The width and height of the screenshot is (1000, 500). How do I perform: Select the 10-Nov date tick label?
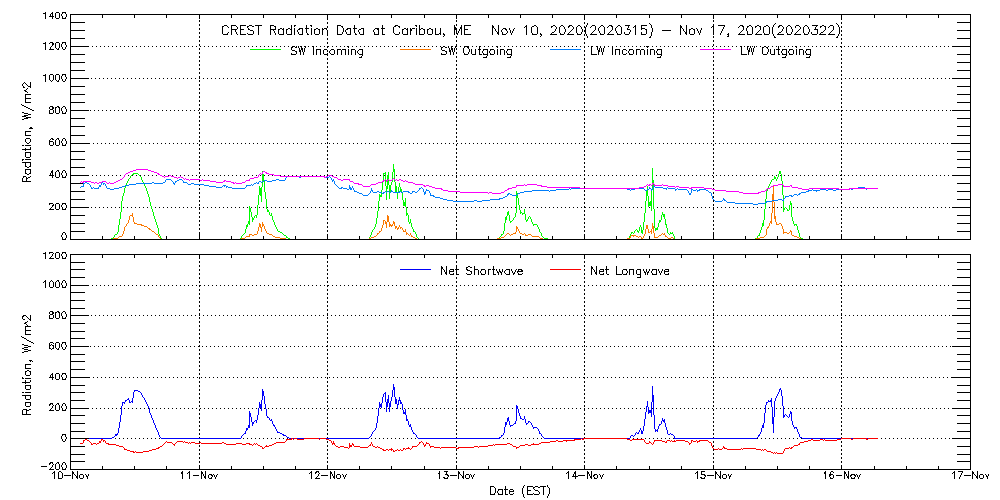coord(73,478)
